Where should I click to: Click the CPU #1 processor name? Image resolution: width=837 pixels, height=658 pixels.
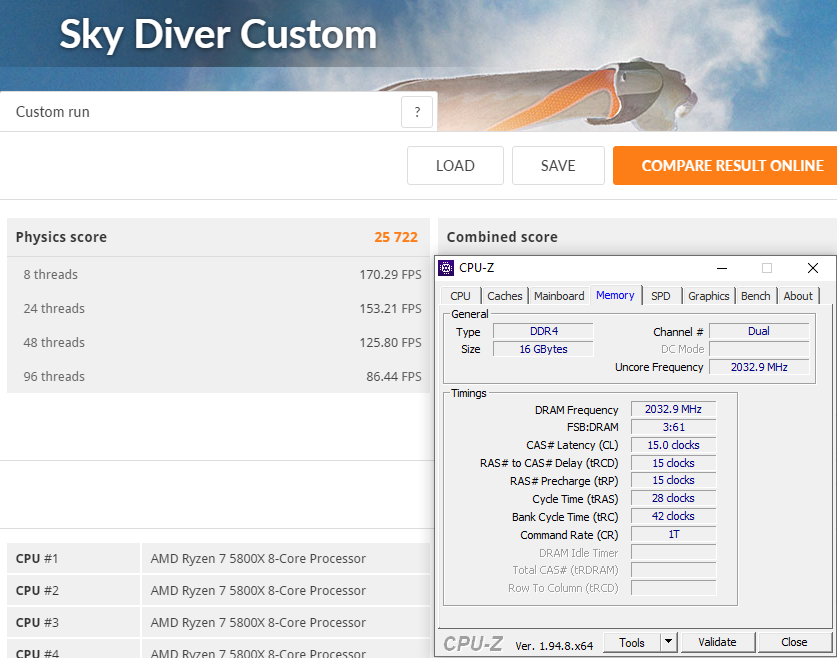click(x=258, y=559)
